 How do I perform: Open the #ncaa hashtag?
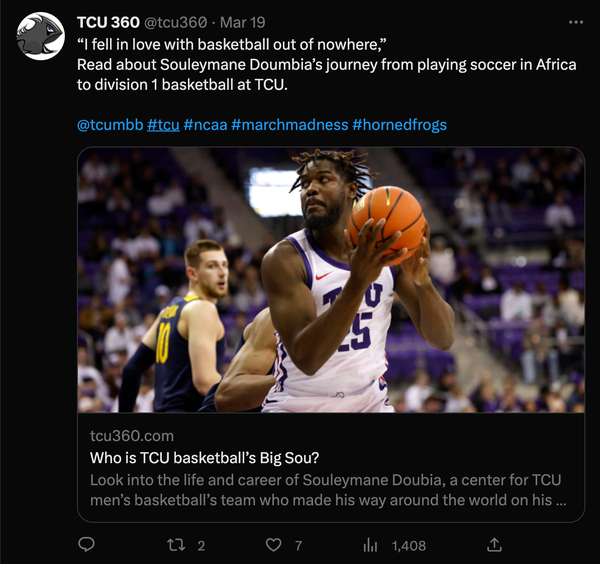(x=205, y=125)
